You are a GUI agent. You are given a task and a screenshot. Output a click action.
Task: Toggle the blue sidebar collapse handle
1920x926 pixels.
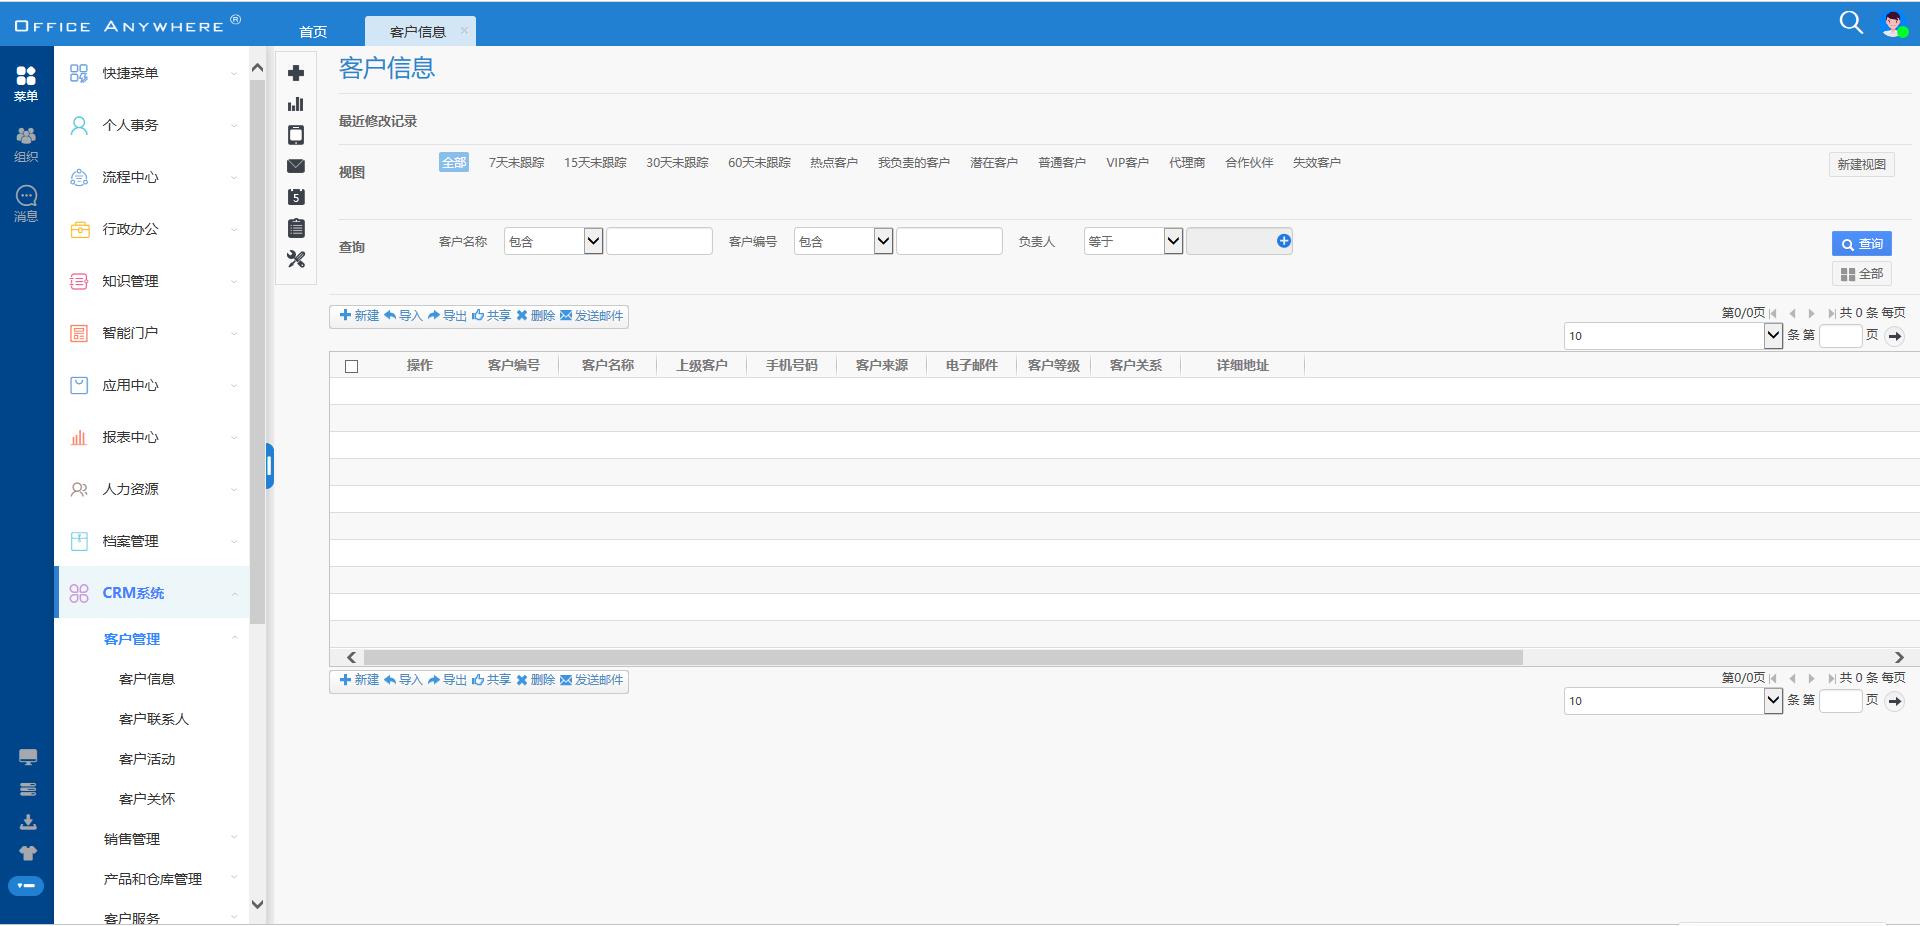tap(269, 466)
